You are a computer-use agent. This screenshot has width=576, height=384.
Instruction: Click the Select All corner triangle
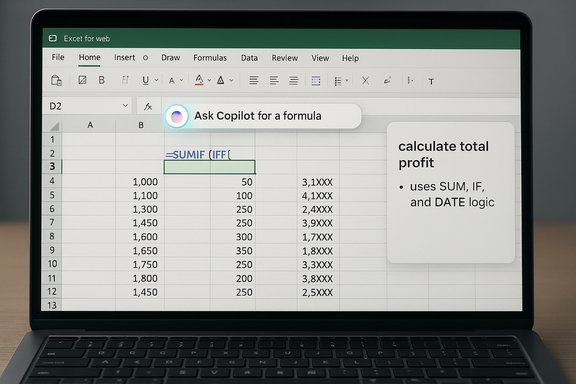pyautogui.click(x=54, y=126)
